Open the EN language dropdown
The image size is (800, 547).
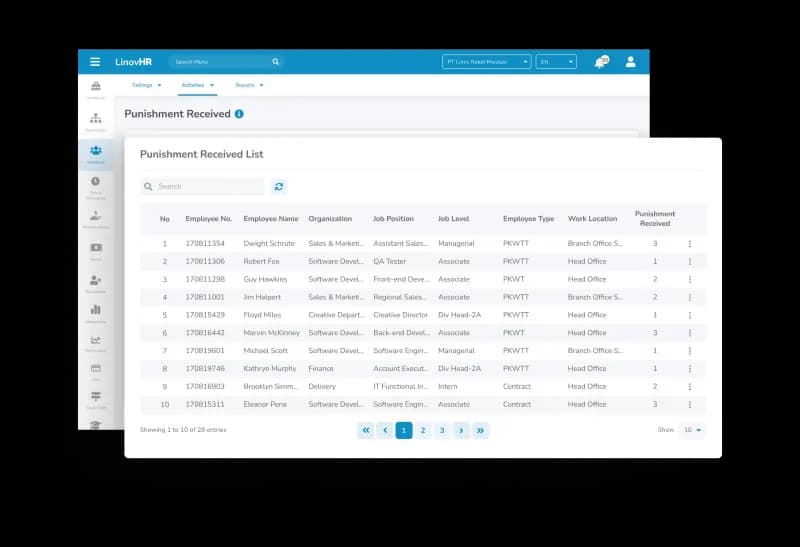[556, 62]
